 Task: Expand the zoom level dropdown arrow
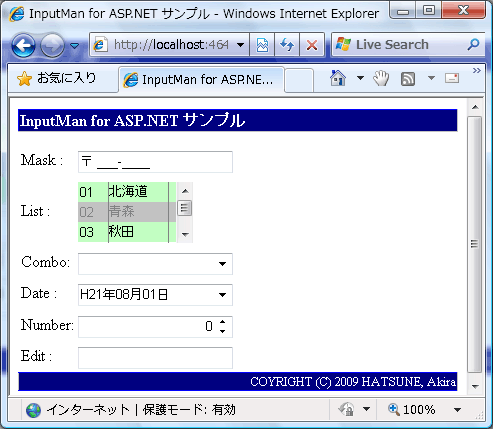(458, 410)
